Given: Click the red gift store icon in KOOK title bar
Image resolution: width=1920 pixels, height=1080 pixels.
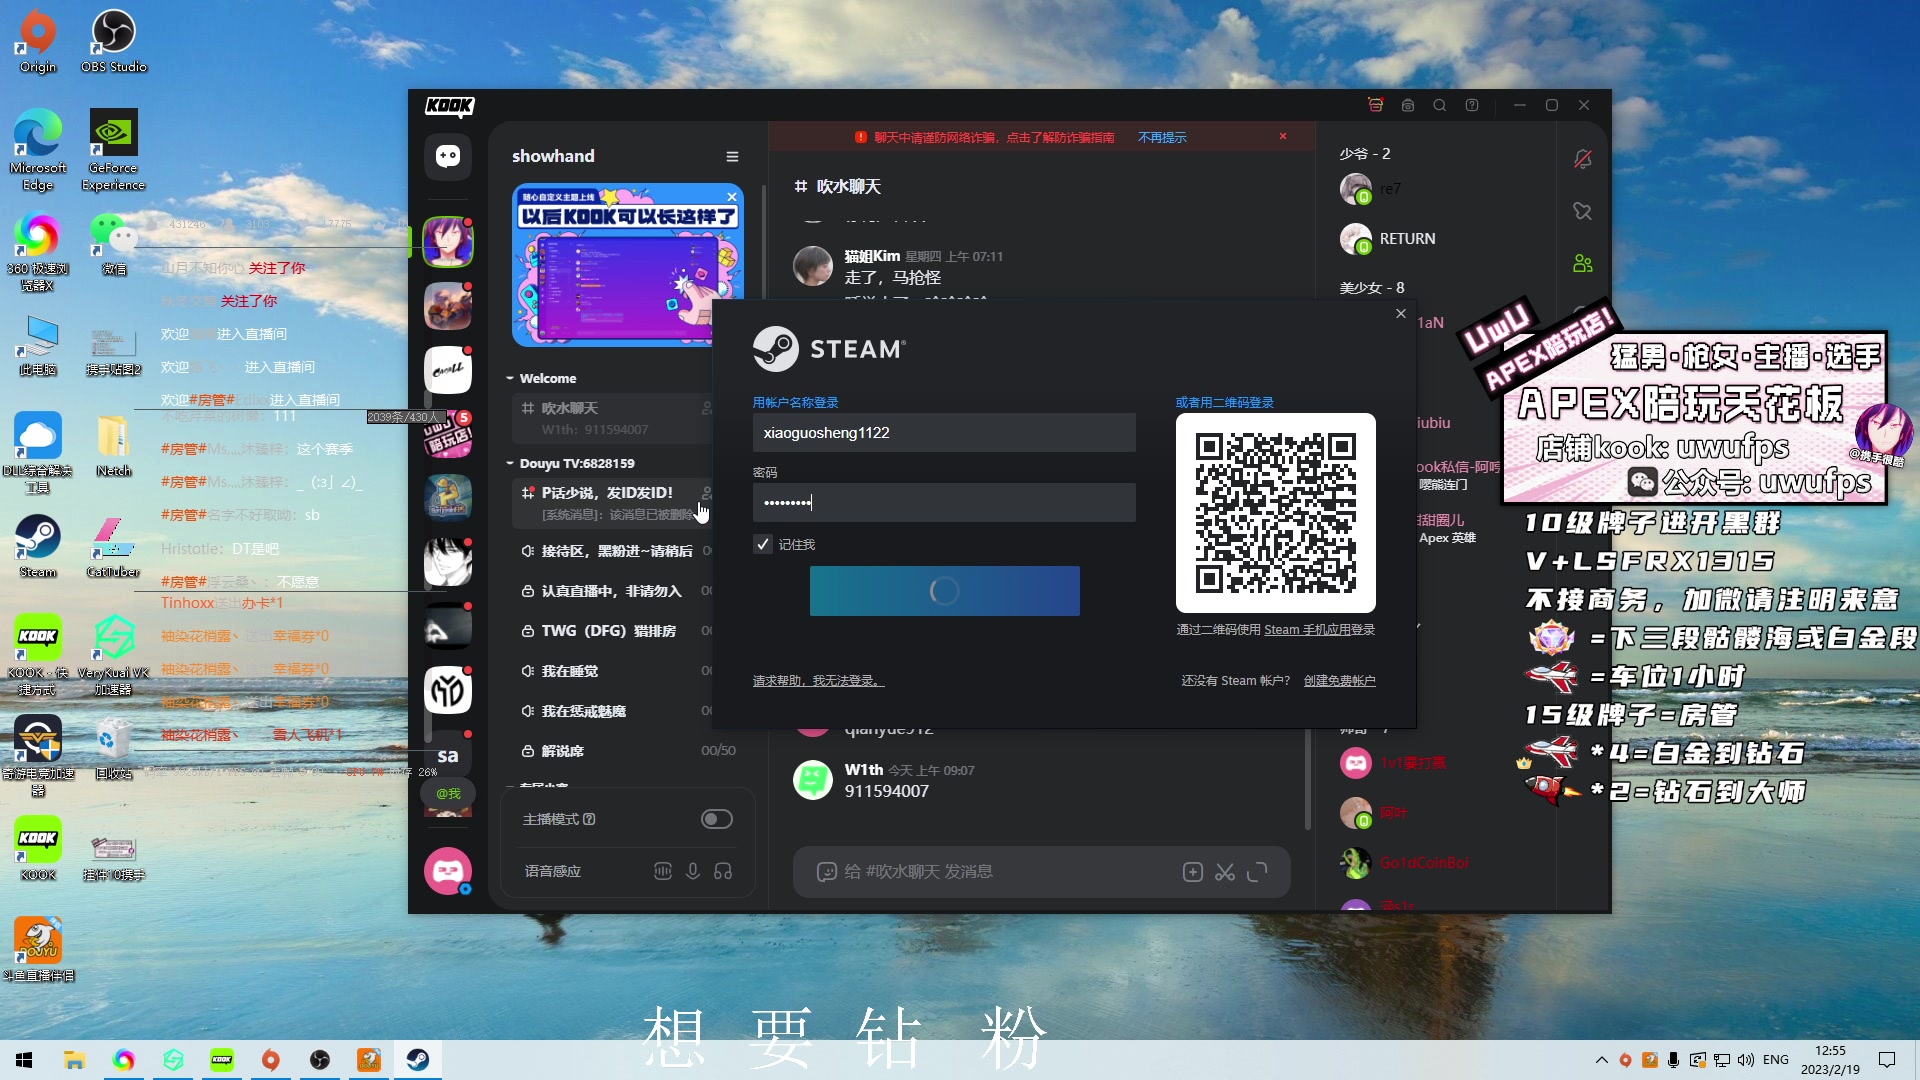Looking at the screenshot, I should (1376, 105).
